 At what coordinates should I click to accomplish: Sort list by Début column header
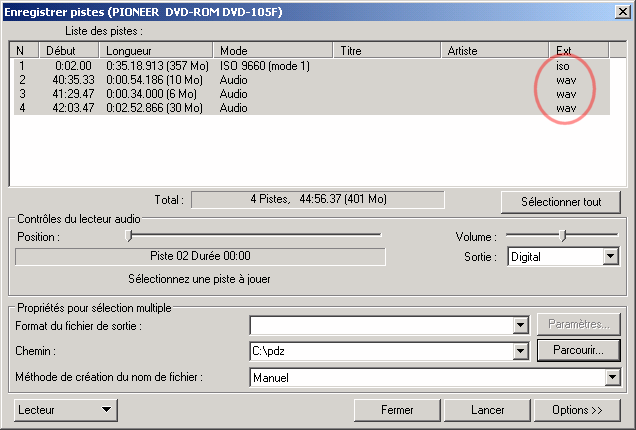pyautogui.click(x=69, y=50)
